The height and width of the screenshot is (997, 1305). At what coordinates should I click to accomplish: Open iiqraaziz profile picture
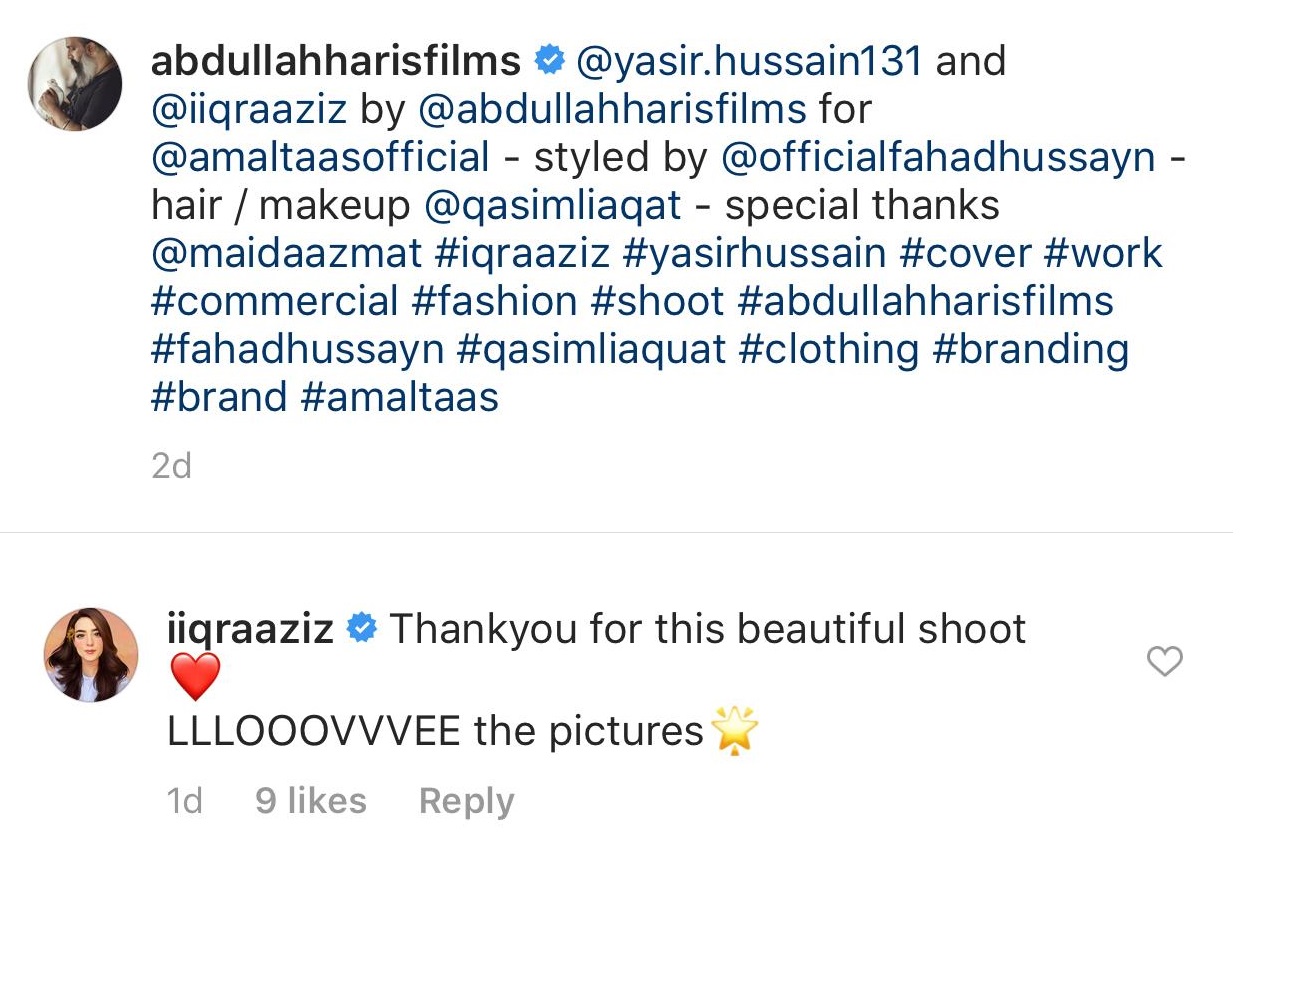(91, 655)
